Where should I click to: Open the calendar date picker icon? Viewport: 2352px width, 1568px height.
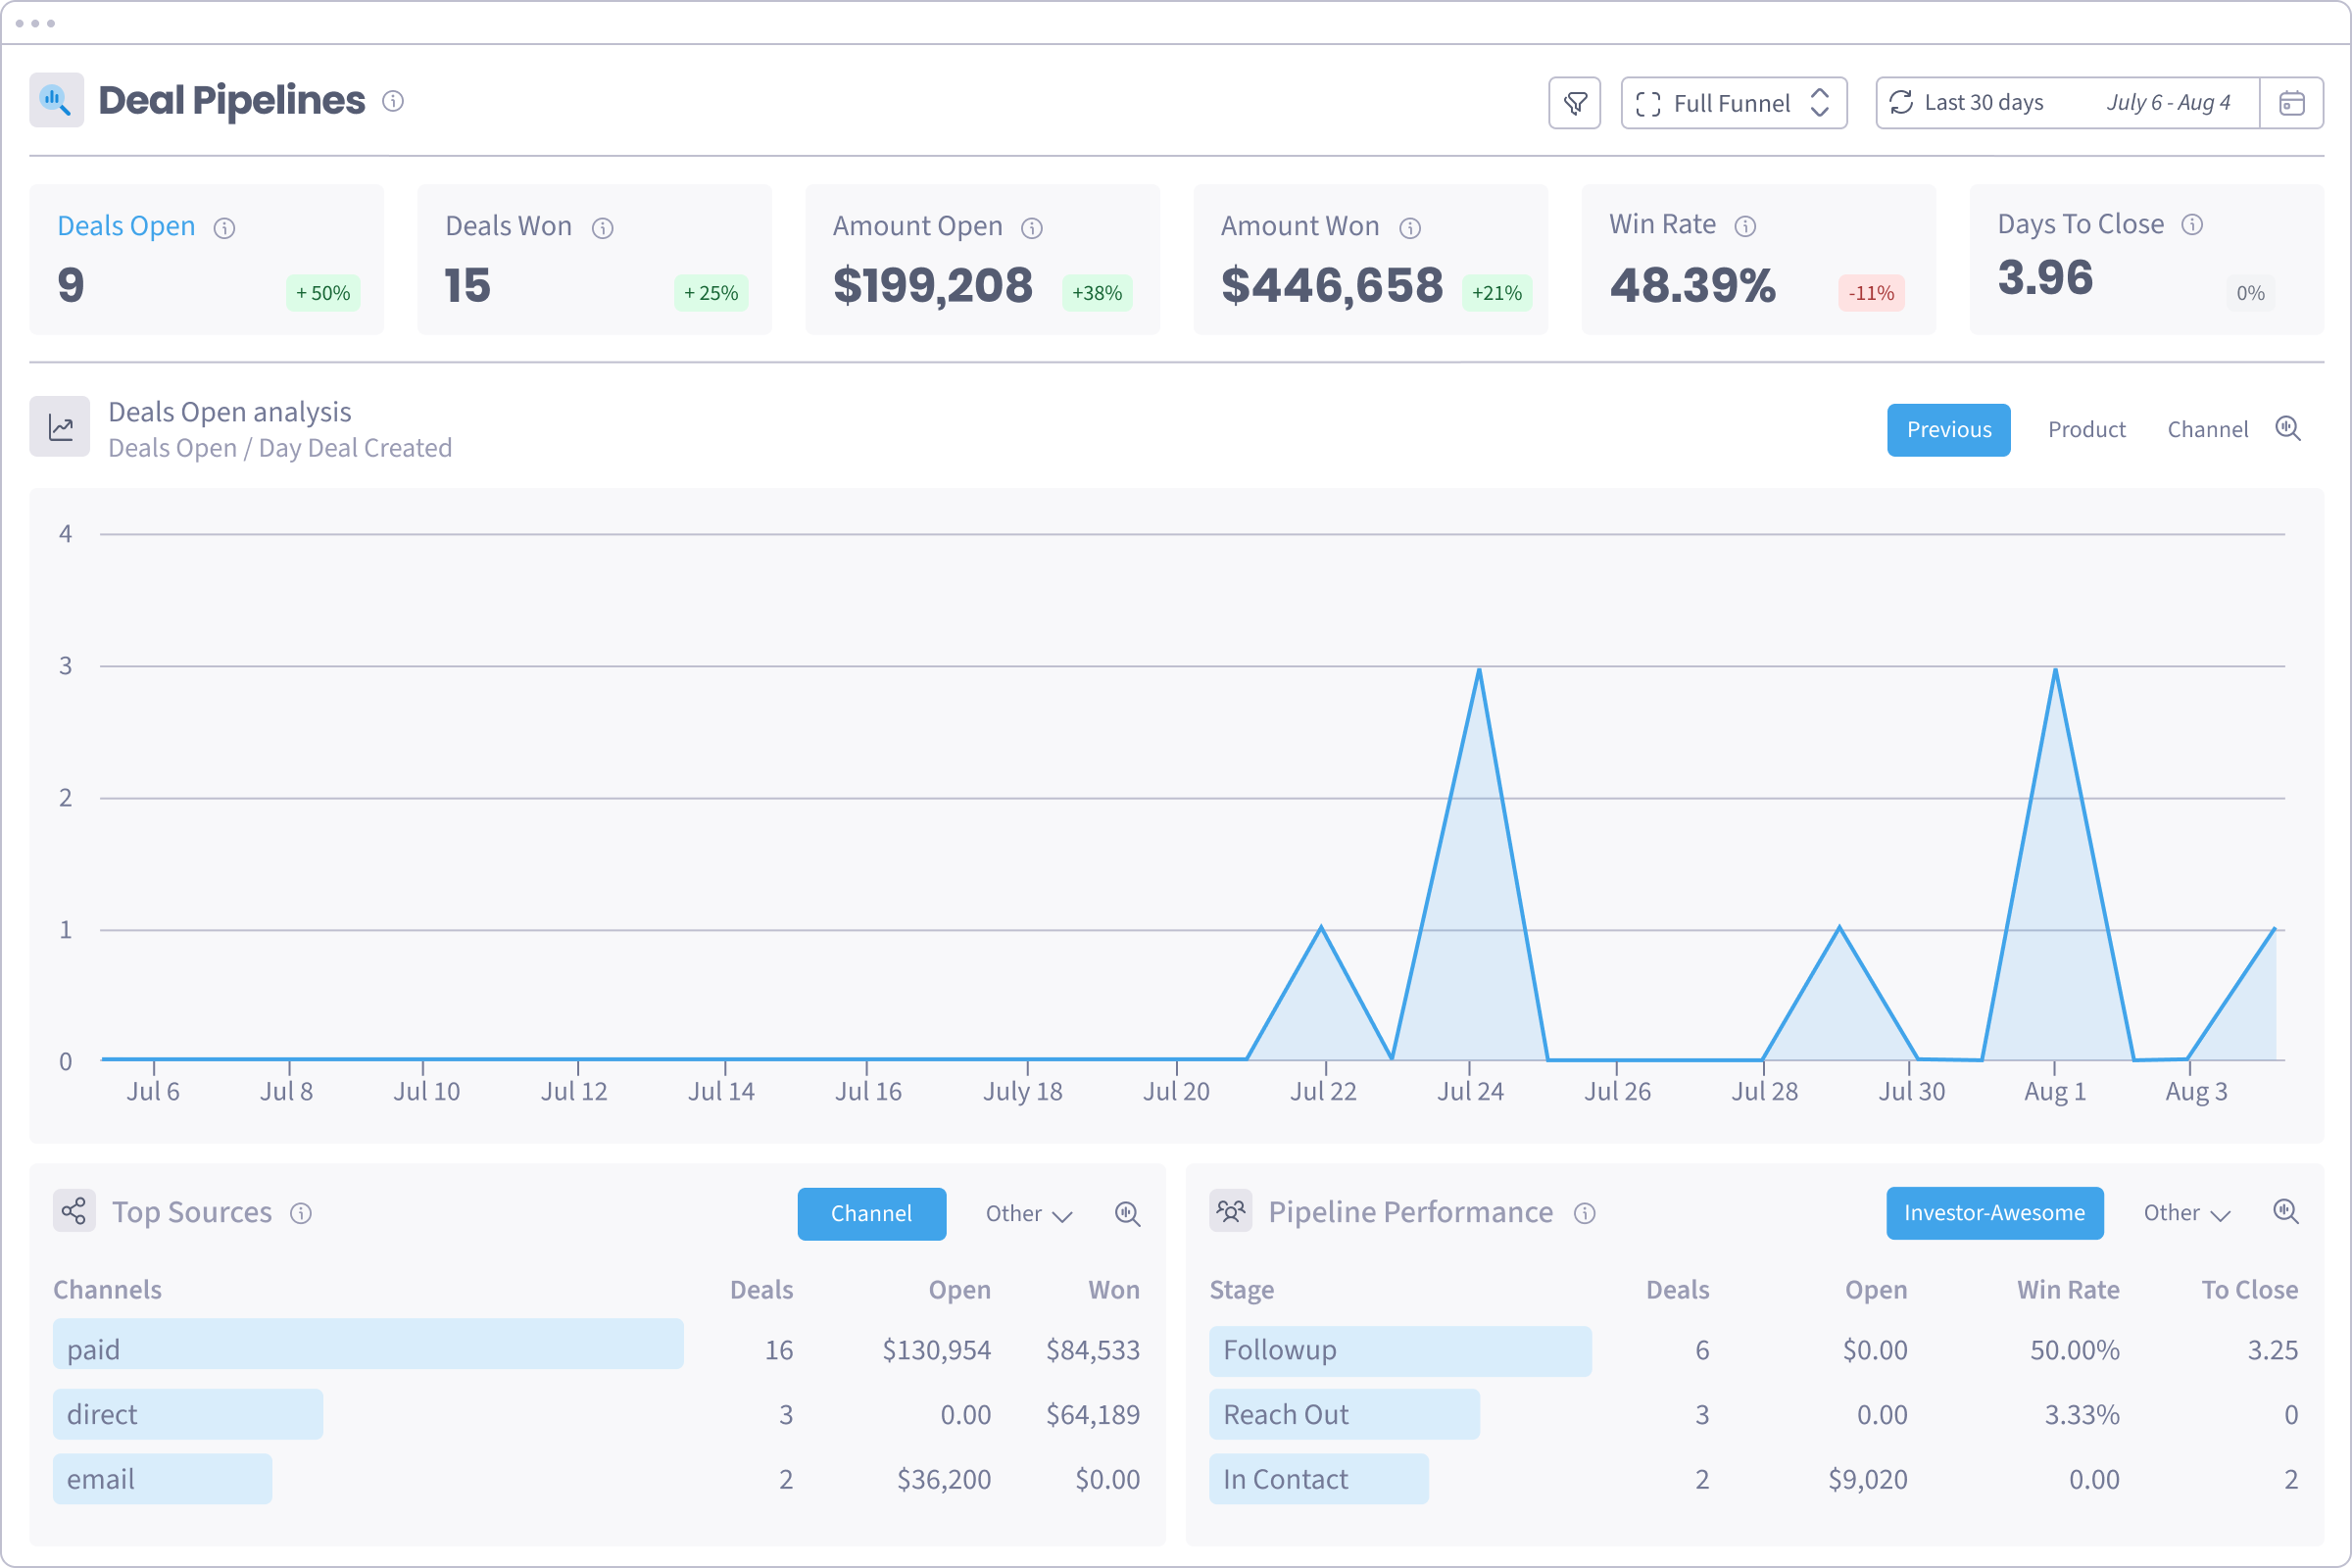2291,103
